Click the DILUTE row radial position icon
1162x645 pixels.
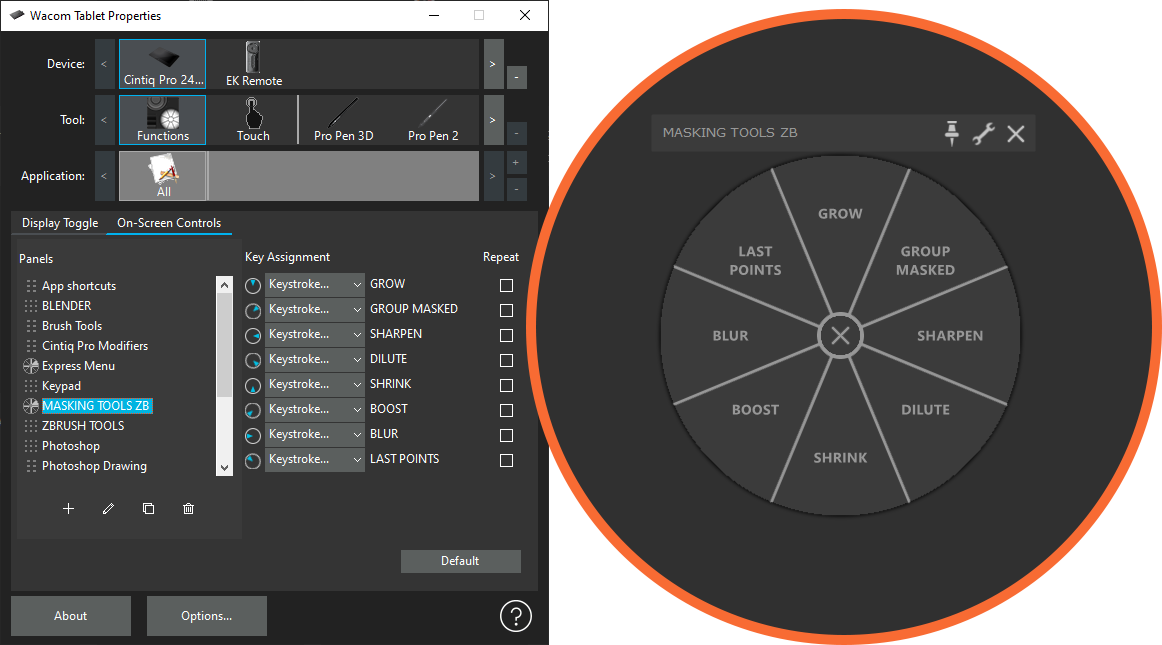253,361
